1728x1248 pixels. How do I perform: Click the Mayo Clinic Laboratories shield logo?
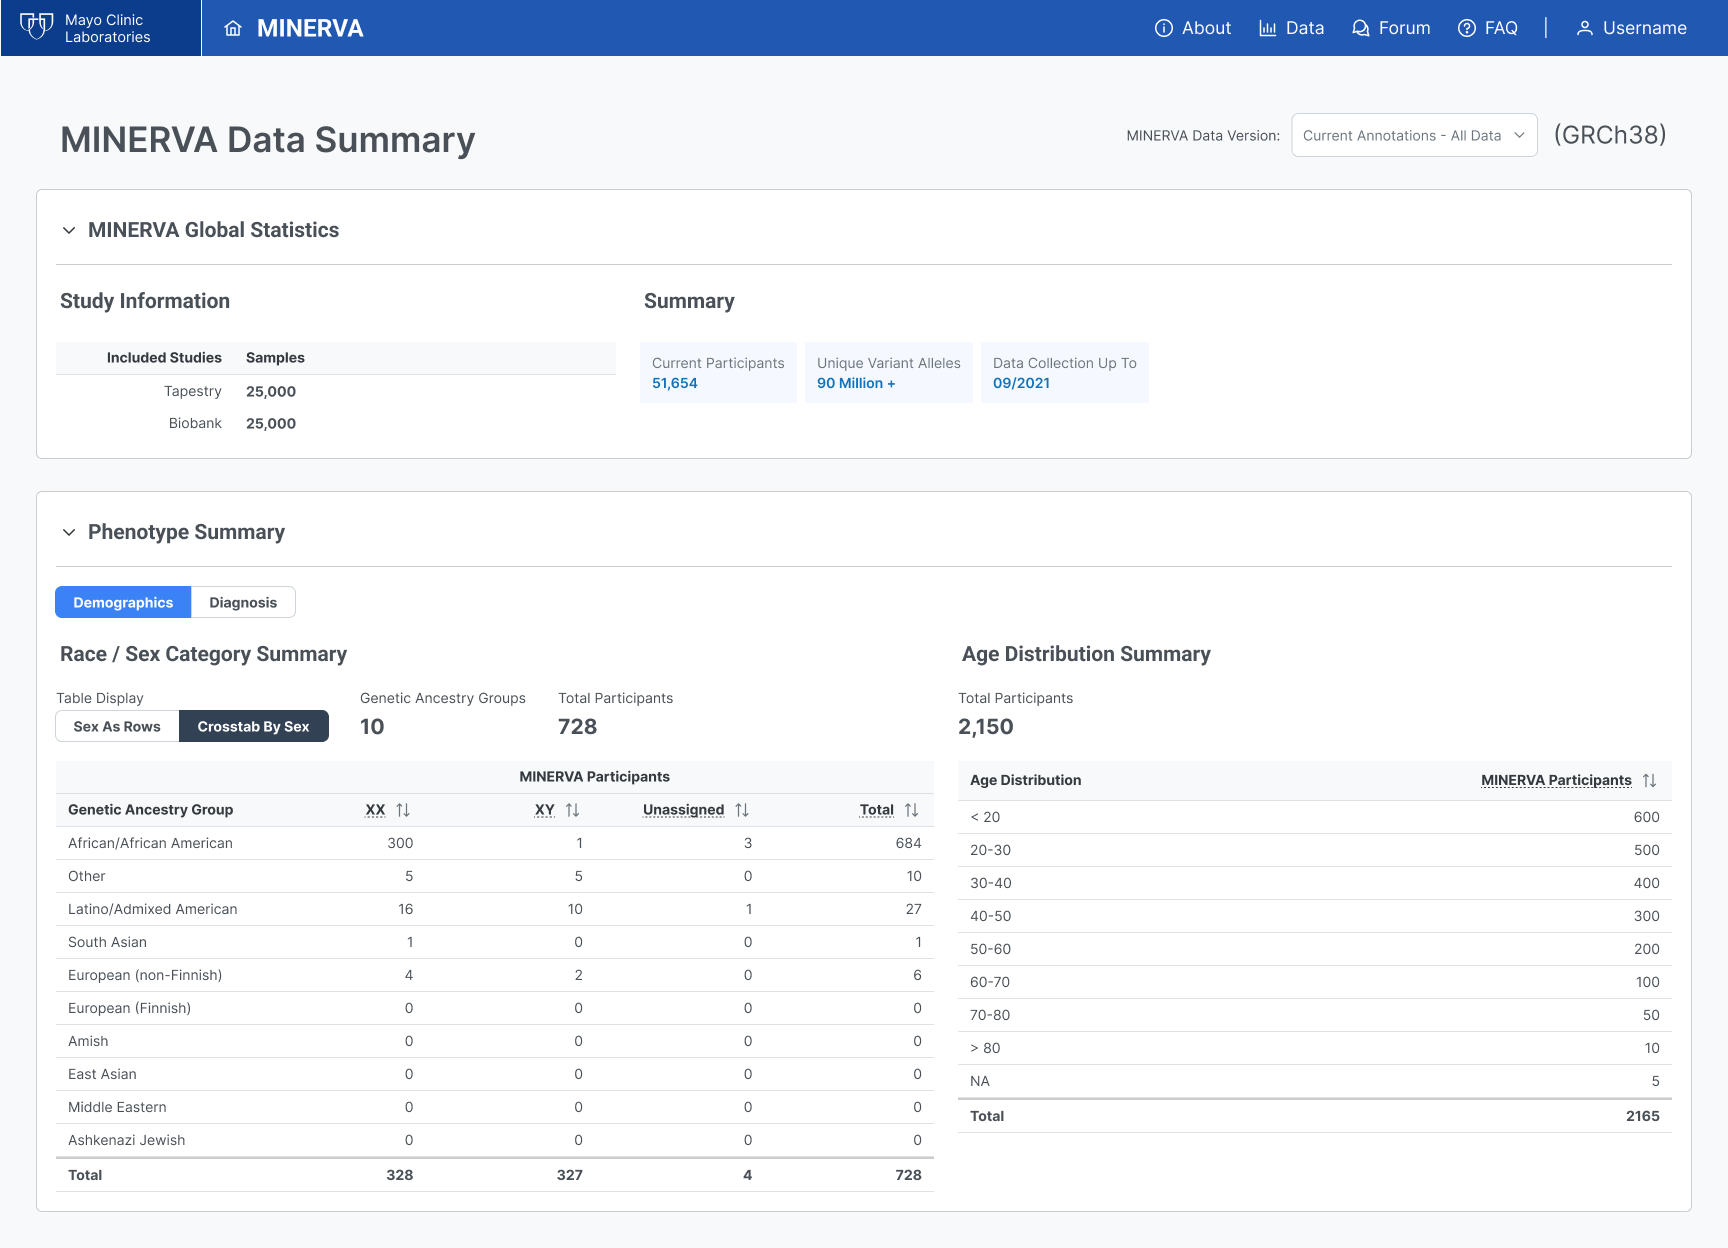[37, 27]
